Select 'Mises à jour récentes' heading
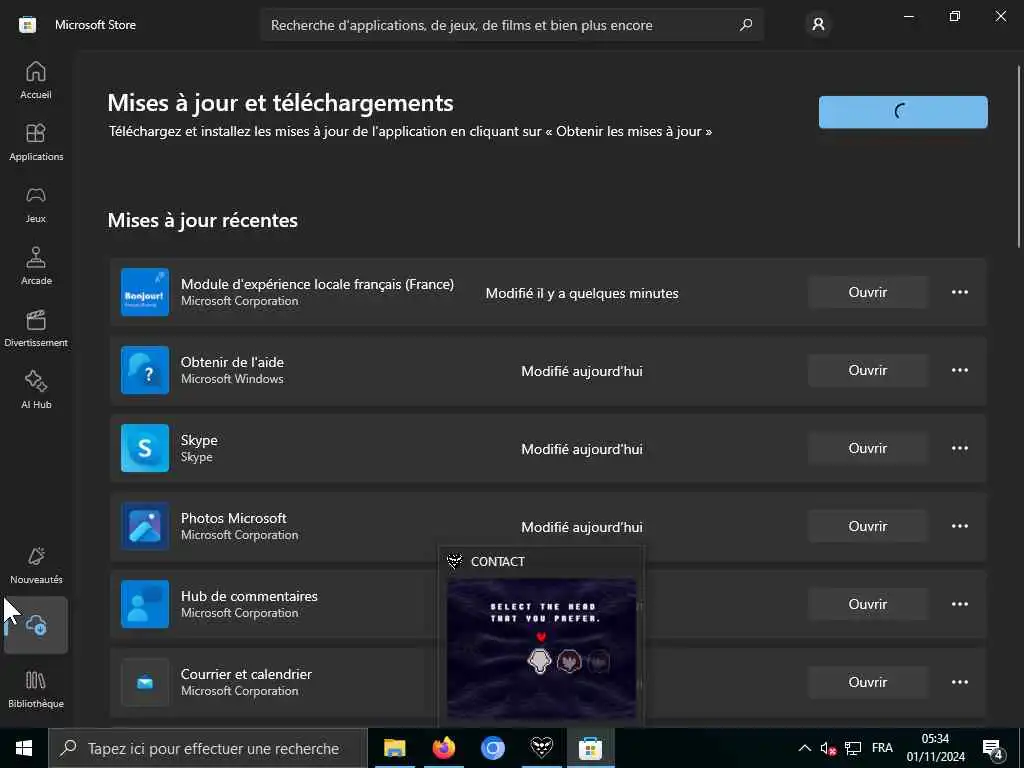 [202, 220]
